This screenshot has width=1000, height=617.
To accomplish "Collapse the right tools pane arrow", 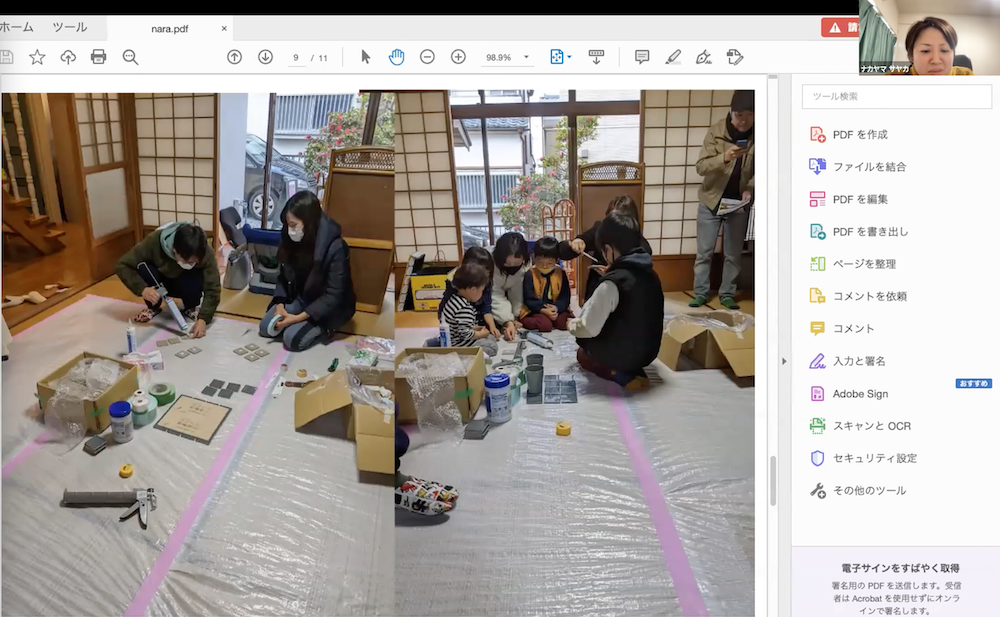I will click(783, 361).
